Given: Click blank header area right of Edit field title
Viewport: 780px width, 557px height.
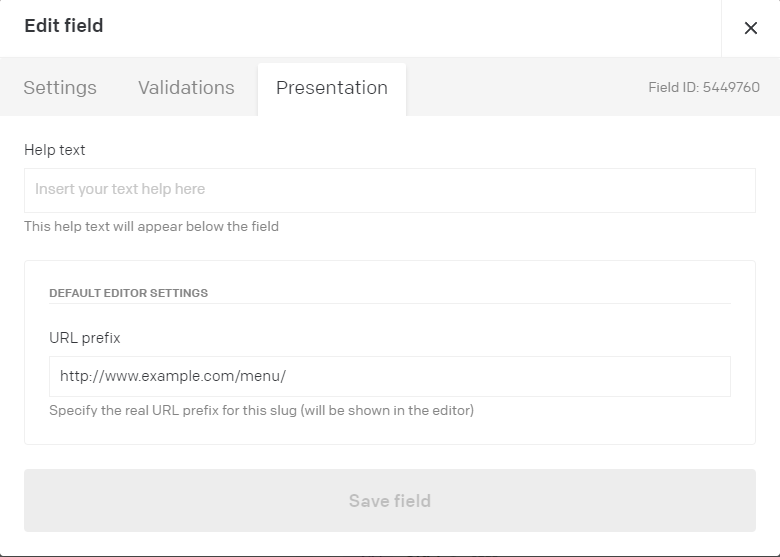Looking at the screenshot, I should tap(408, 28).
